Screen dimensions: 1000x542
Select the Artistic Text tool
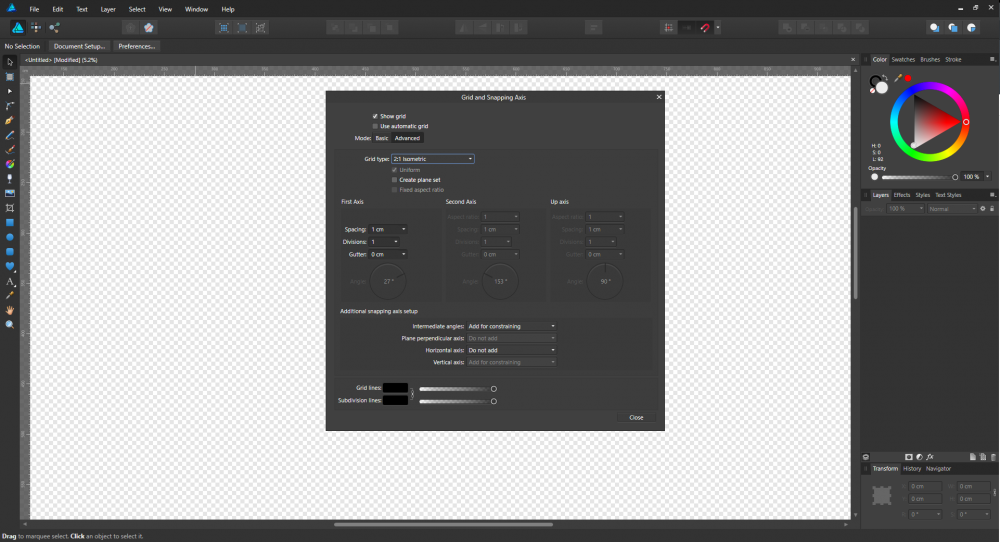coord(10,281)
